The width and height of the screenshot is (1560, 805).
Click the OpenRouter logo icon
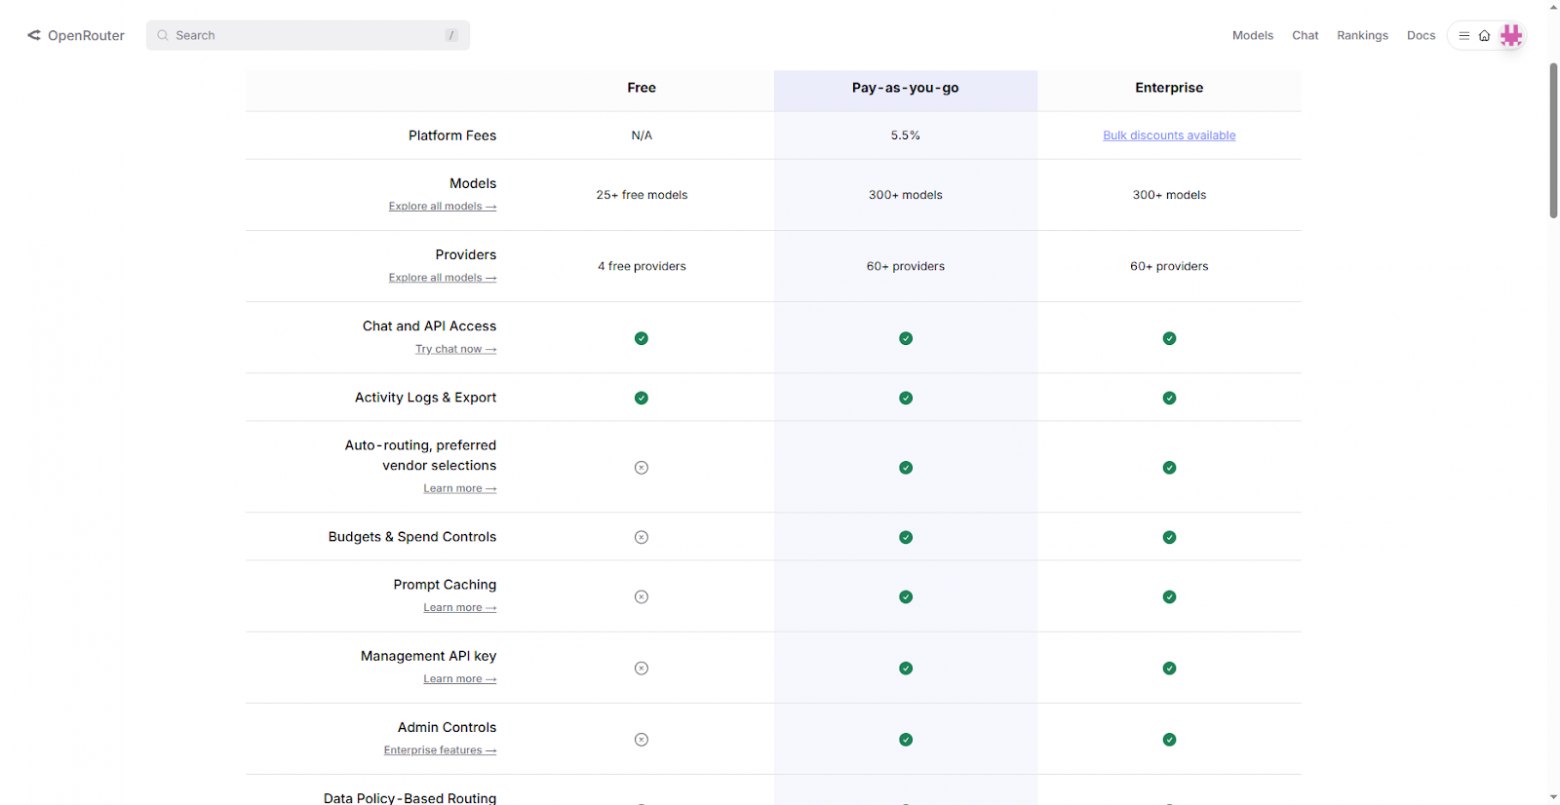point(34,35)
